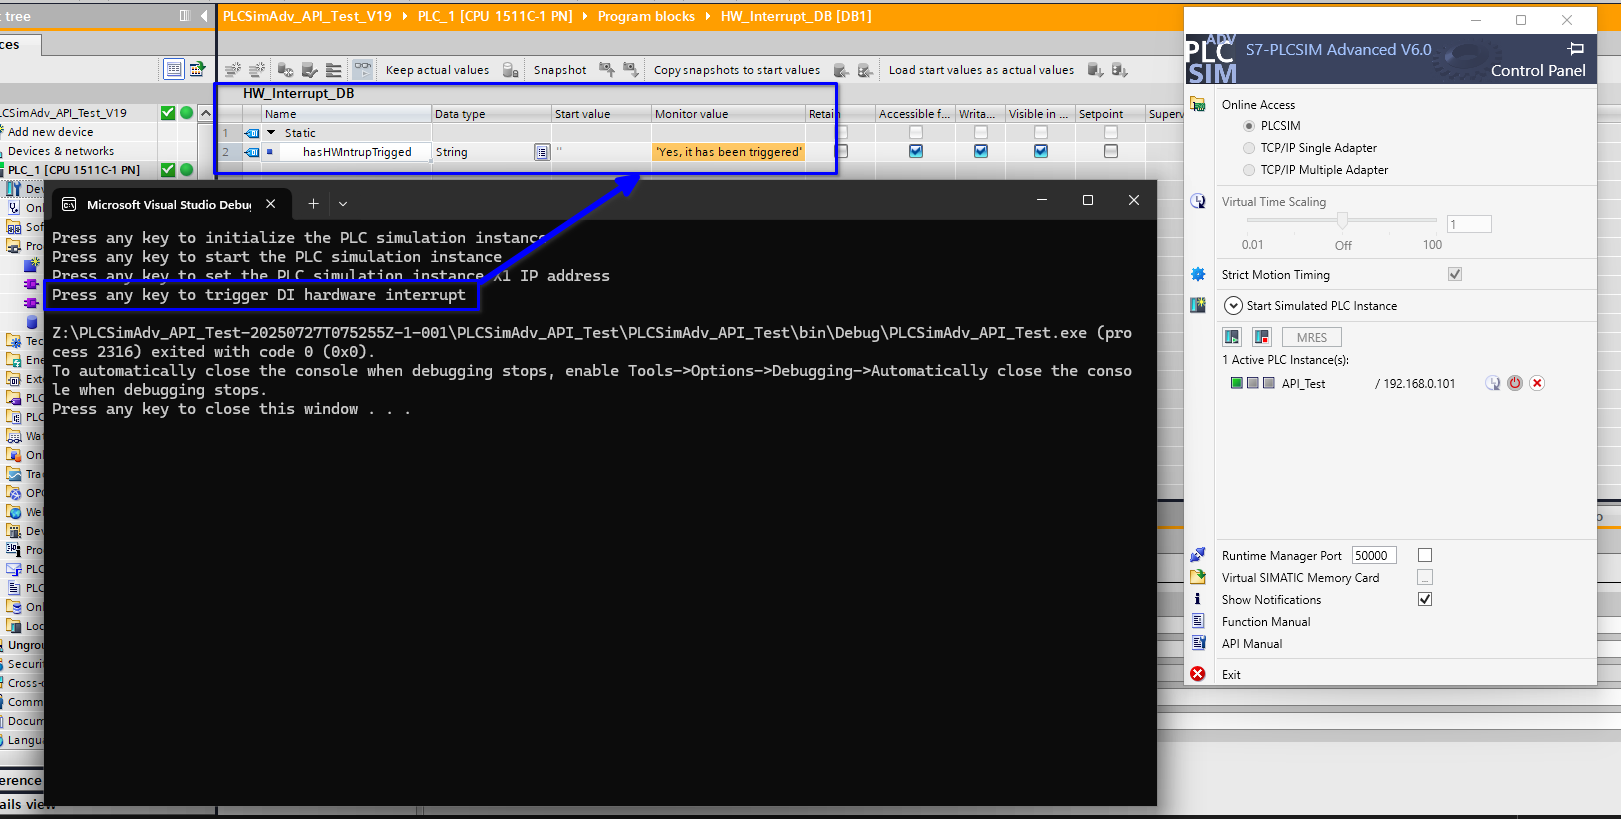Collapse the Static row in data block
The height and width of the screenshot is (819, 1621).
pyautogui.click(x=270, y=132)
